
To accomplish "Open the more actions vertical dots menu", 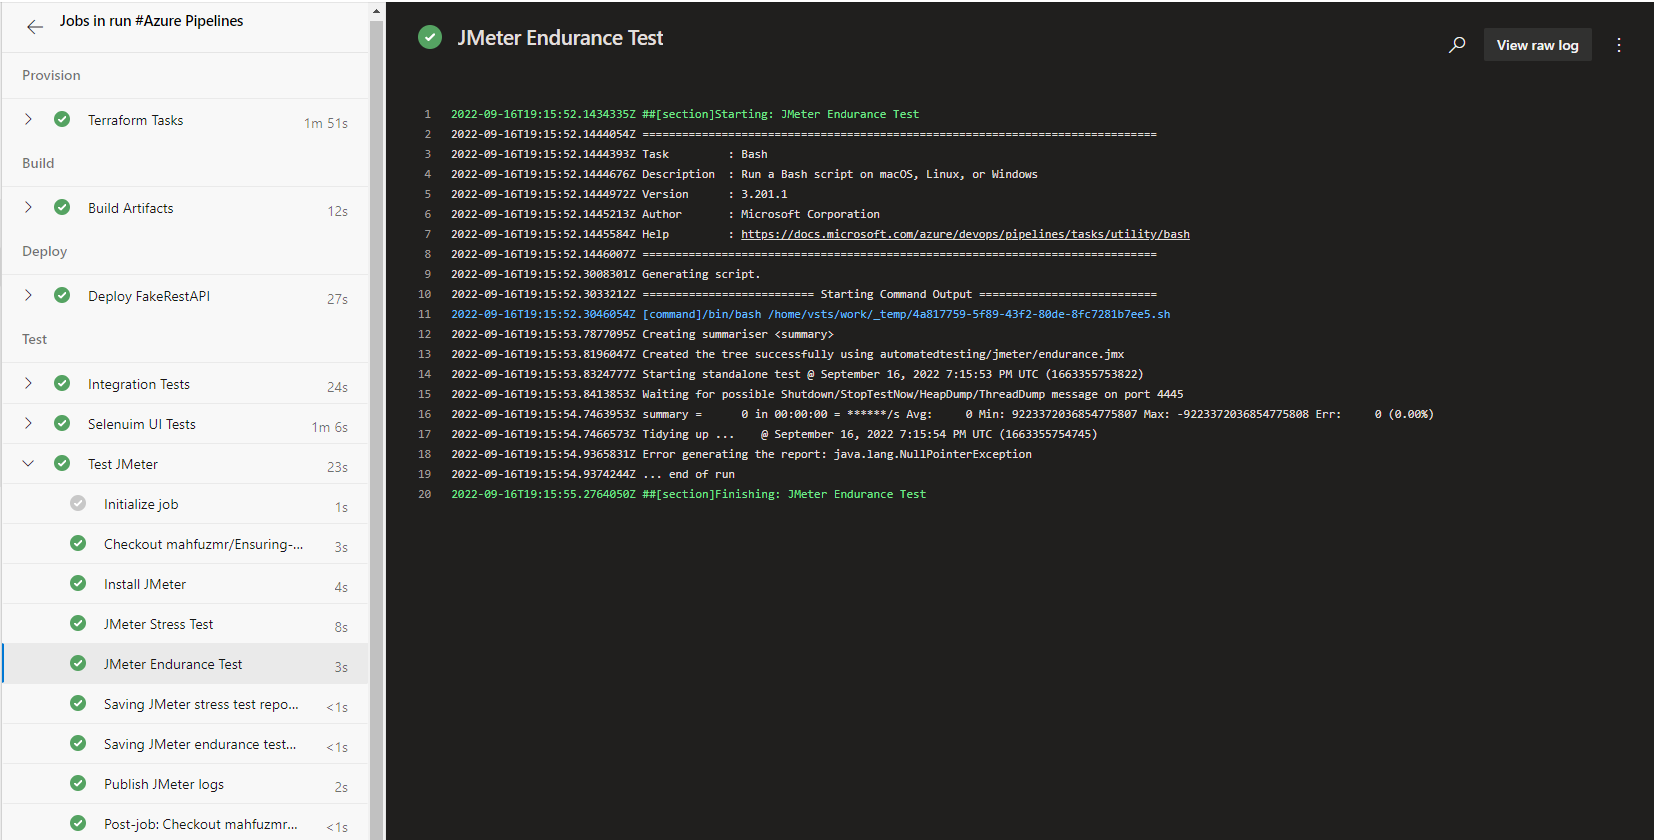I will click(x=1619, y=45).
